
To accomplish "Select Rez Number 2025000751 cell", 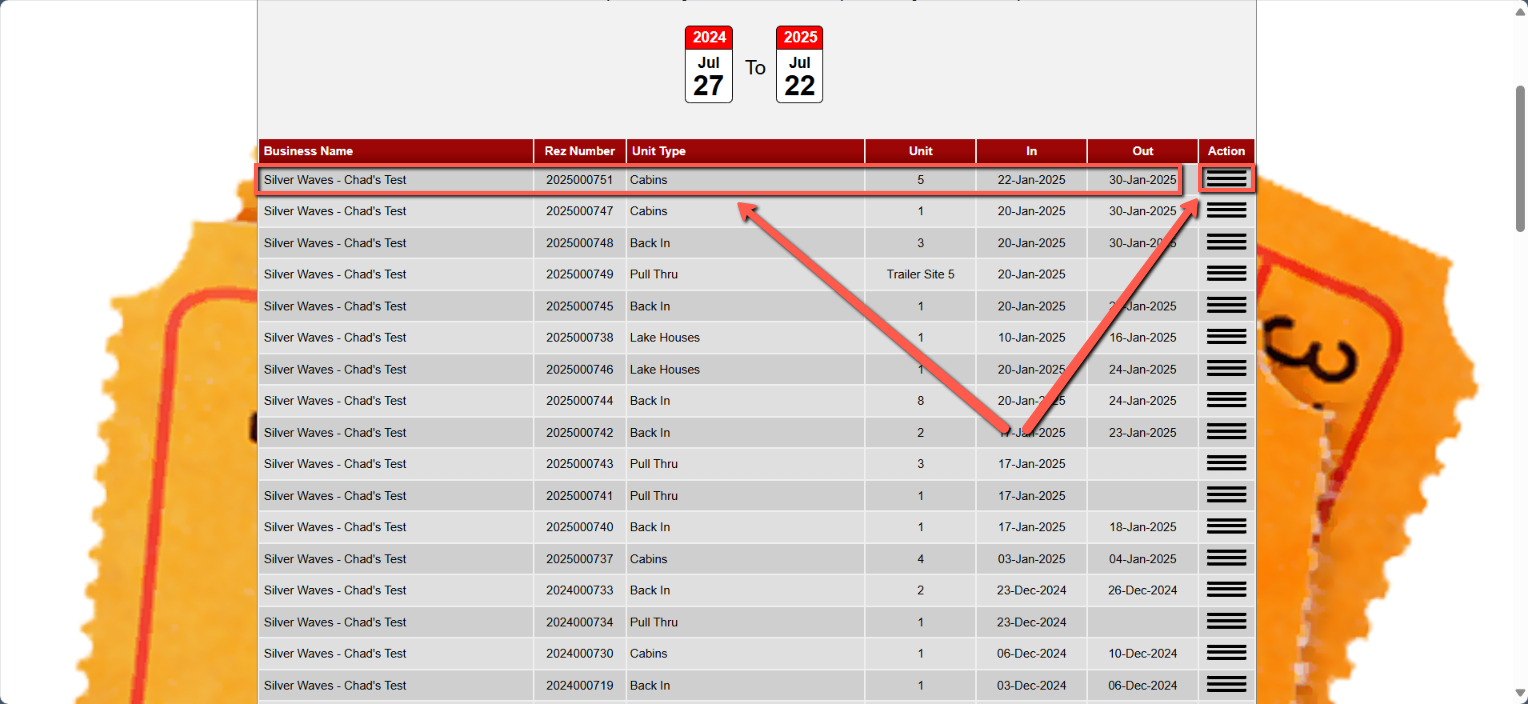I will [580, 180].
